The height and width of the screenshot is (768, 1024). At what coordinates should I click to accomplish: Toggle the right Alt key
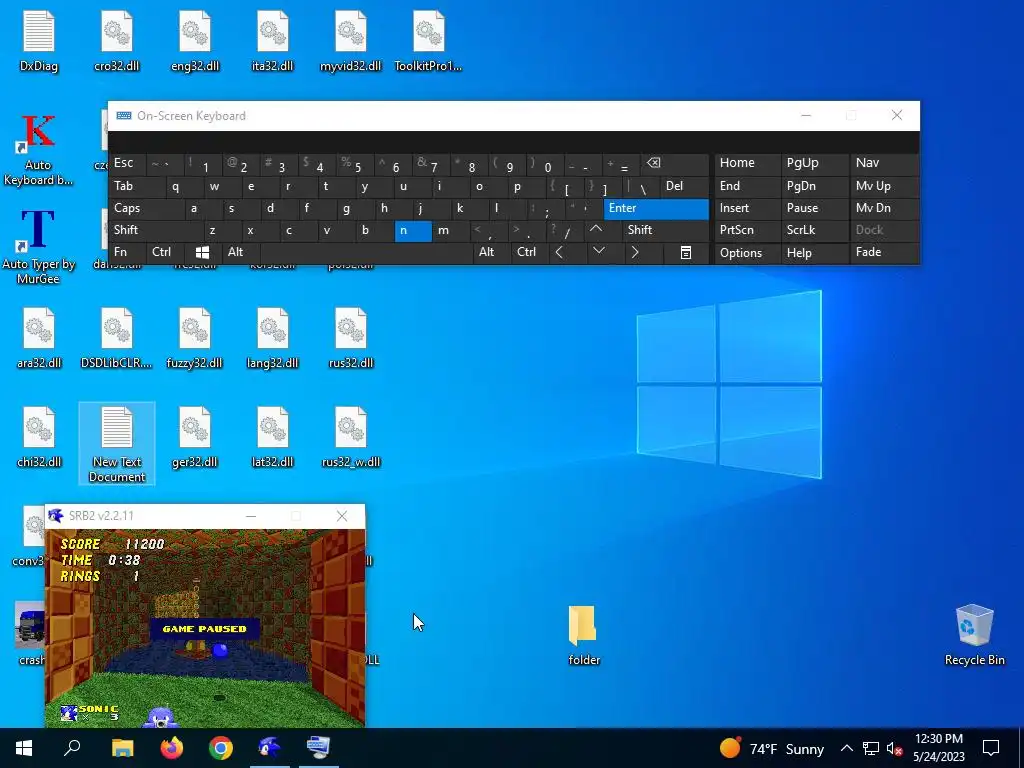point(492,252)
